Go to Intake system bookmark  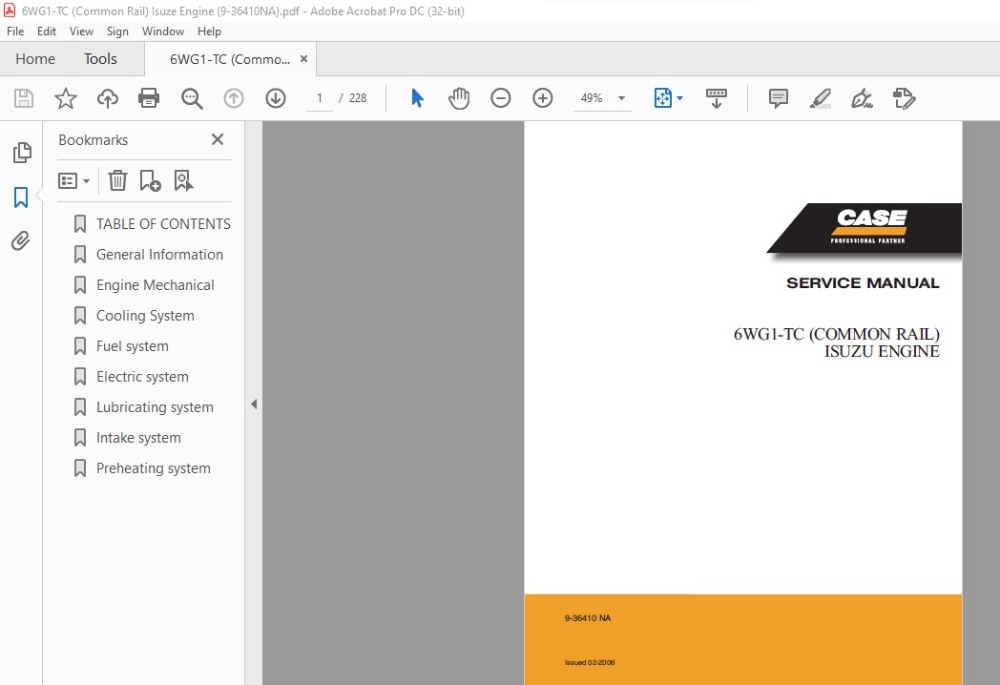[x=138, y=438]
